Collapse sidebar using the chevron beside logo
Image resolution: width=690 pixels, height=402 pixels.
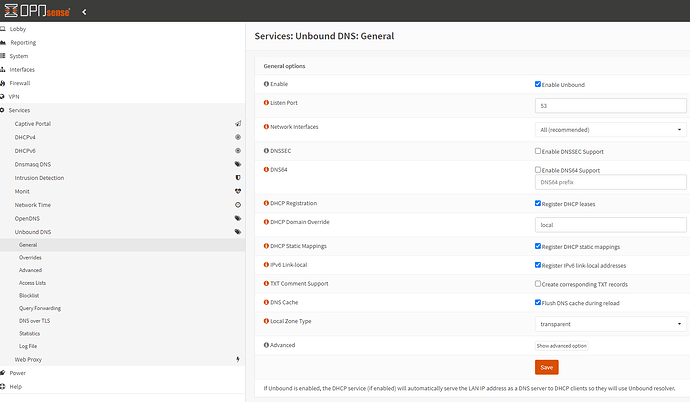click(83, 12)
